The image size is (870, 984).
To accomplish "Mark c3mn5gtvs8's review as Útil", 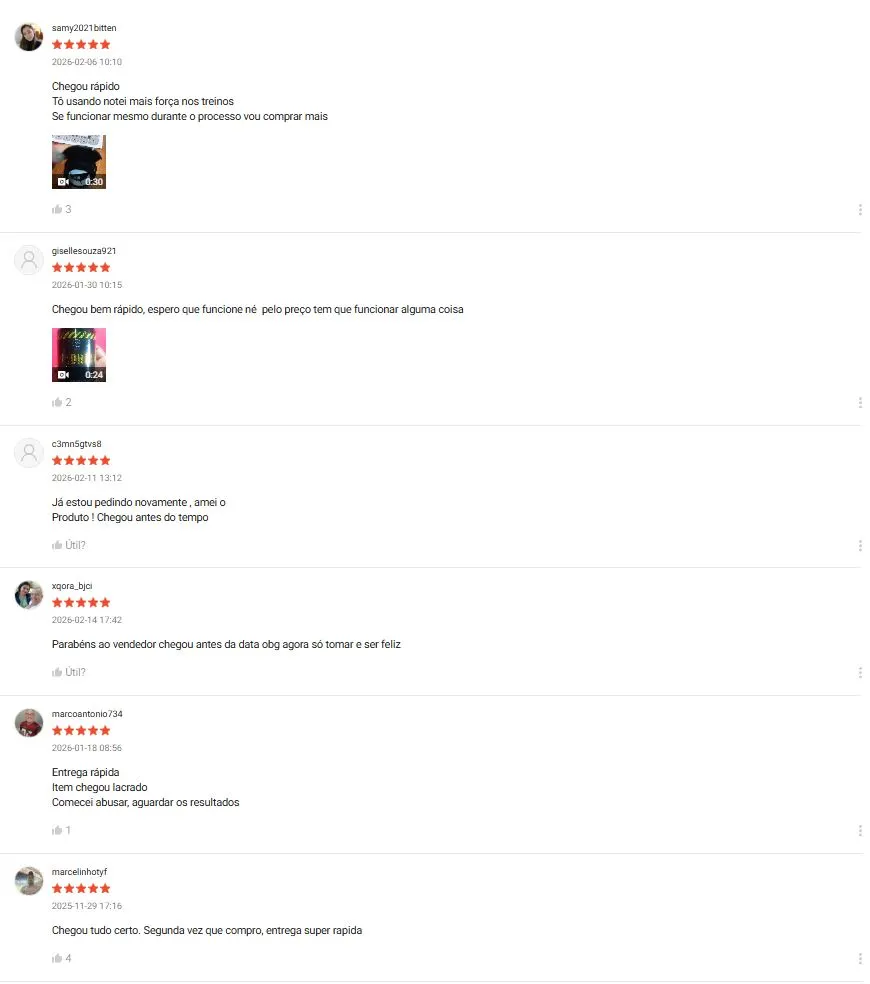I will [x=68, y=545].
